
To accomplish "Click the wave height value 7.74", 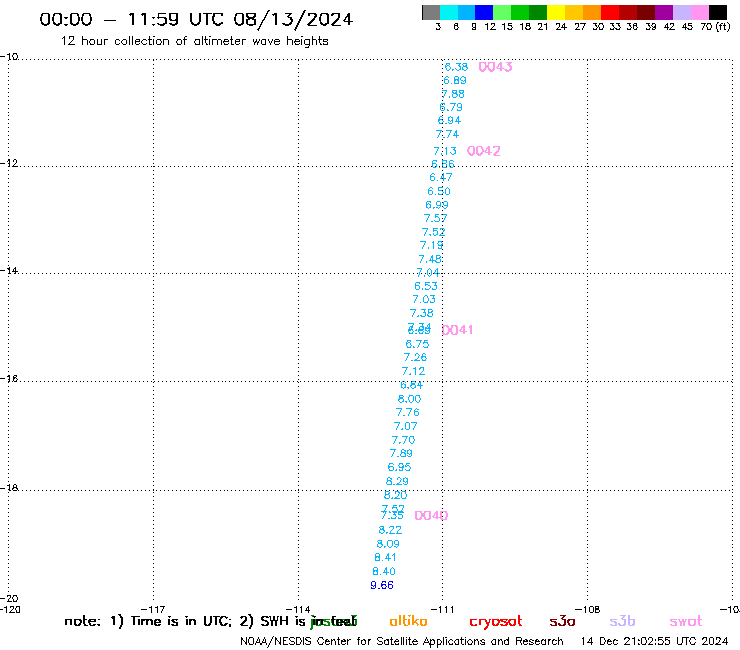I will pos(447,134).
